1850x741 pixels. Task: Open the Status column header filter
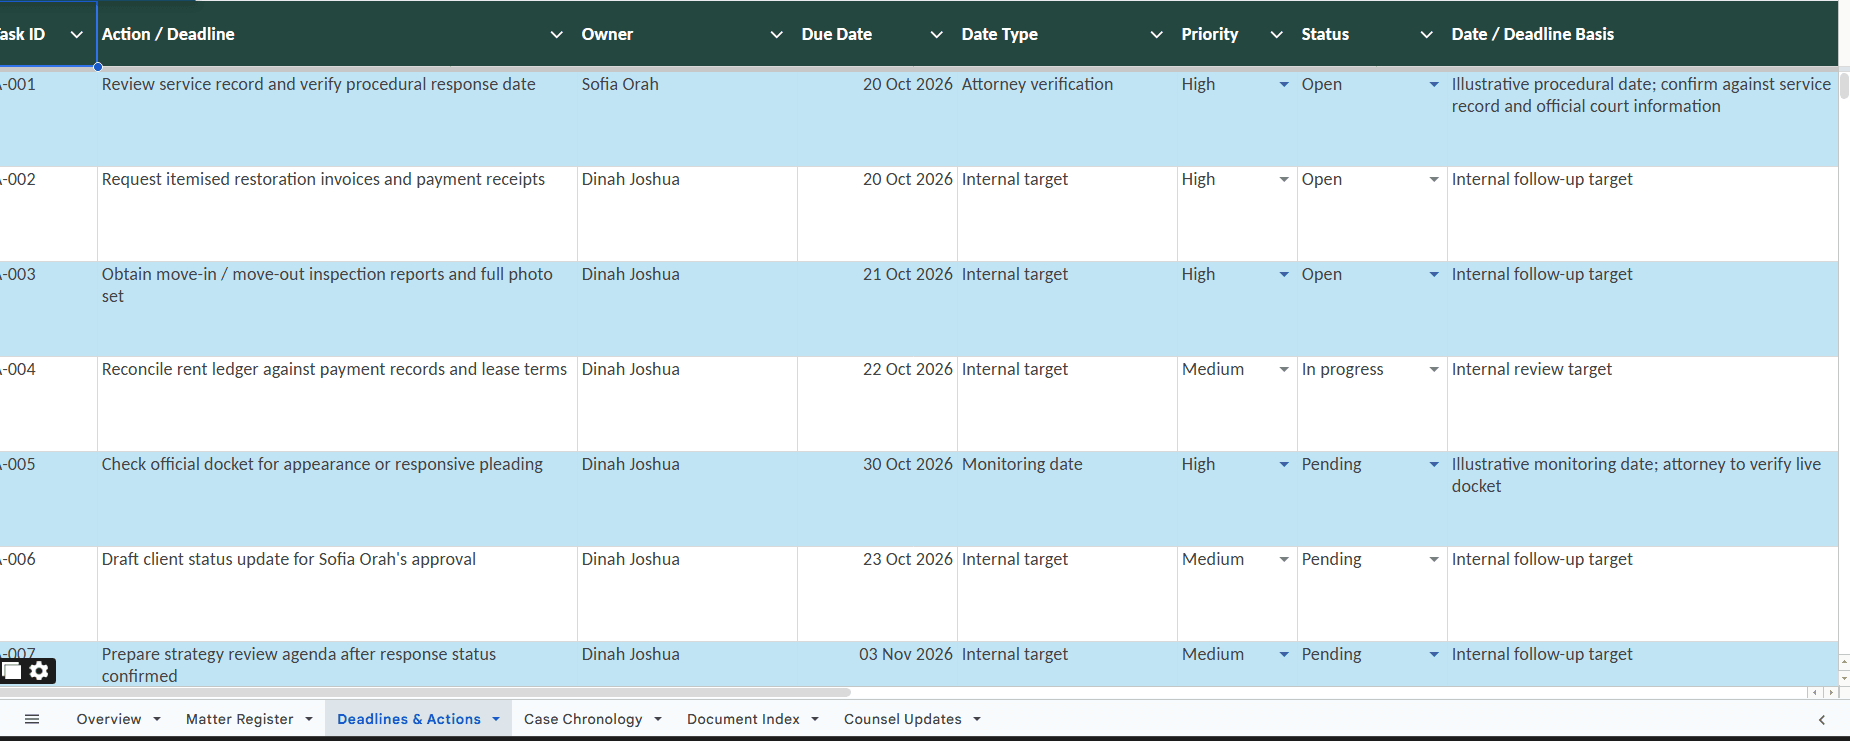pos(1427,35)
